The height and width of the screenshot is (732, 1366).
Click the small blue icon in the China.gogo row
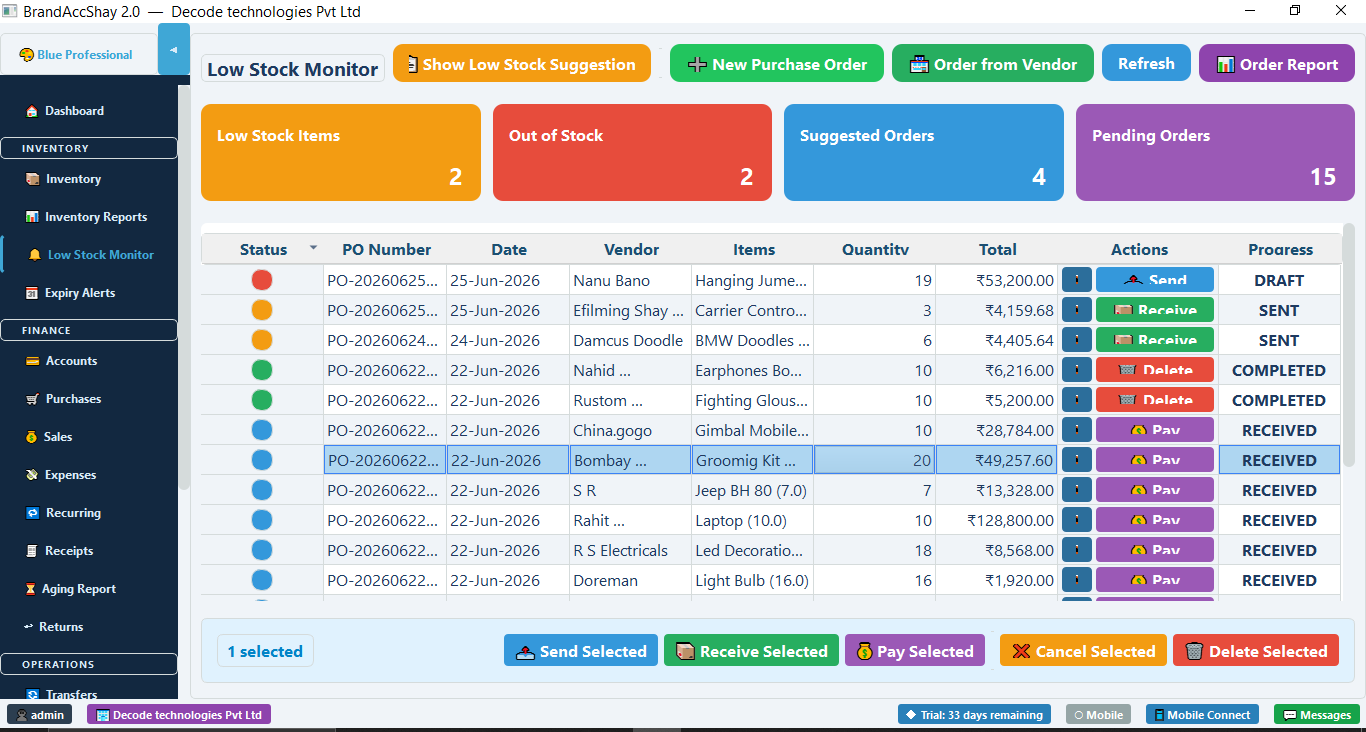point(1077,430)
